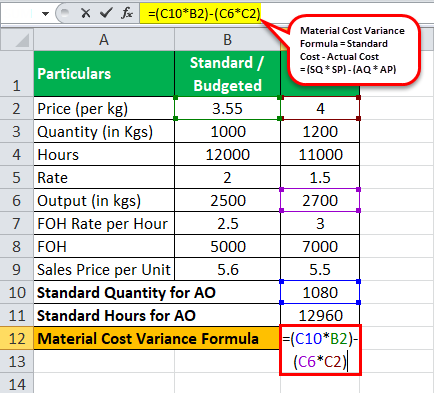The image size is (434, 393).
Task: Click the 'Standard / Budgeted' header cell
Action: click(x=227, y=74)
